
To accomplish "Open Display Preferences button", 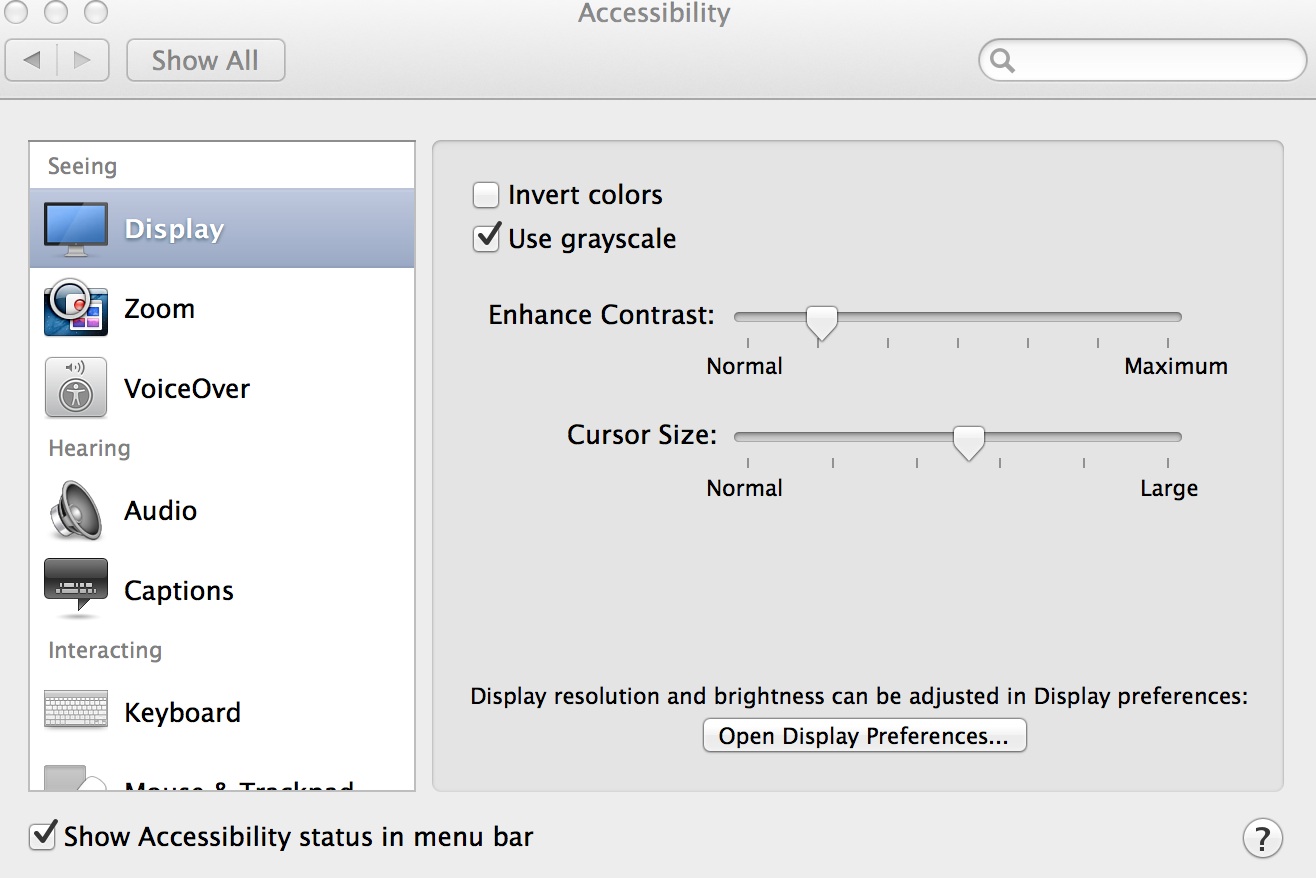I will [x=864, y=736].
